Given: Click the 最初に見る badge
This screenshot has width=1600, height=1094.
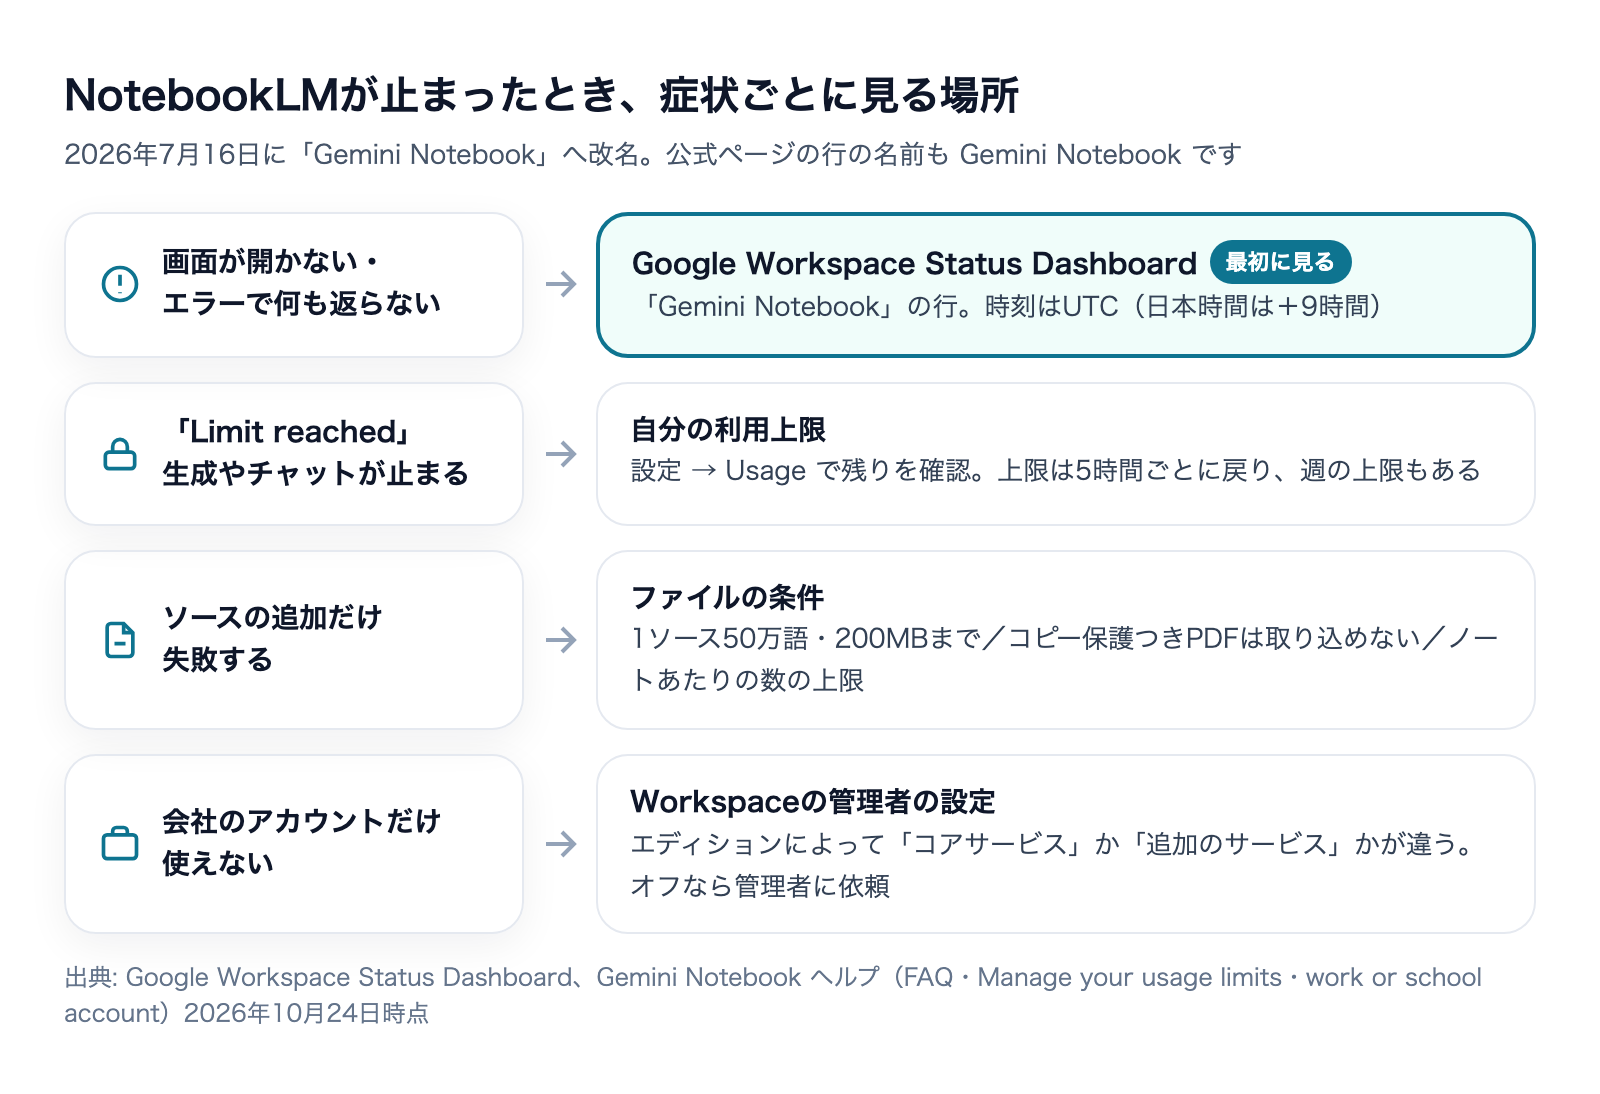Looking at the screenshot, I should (x=1280, y=262).
